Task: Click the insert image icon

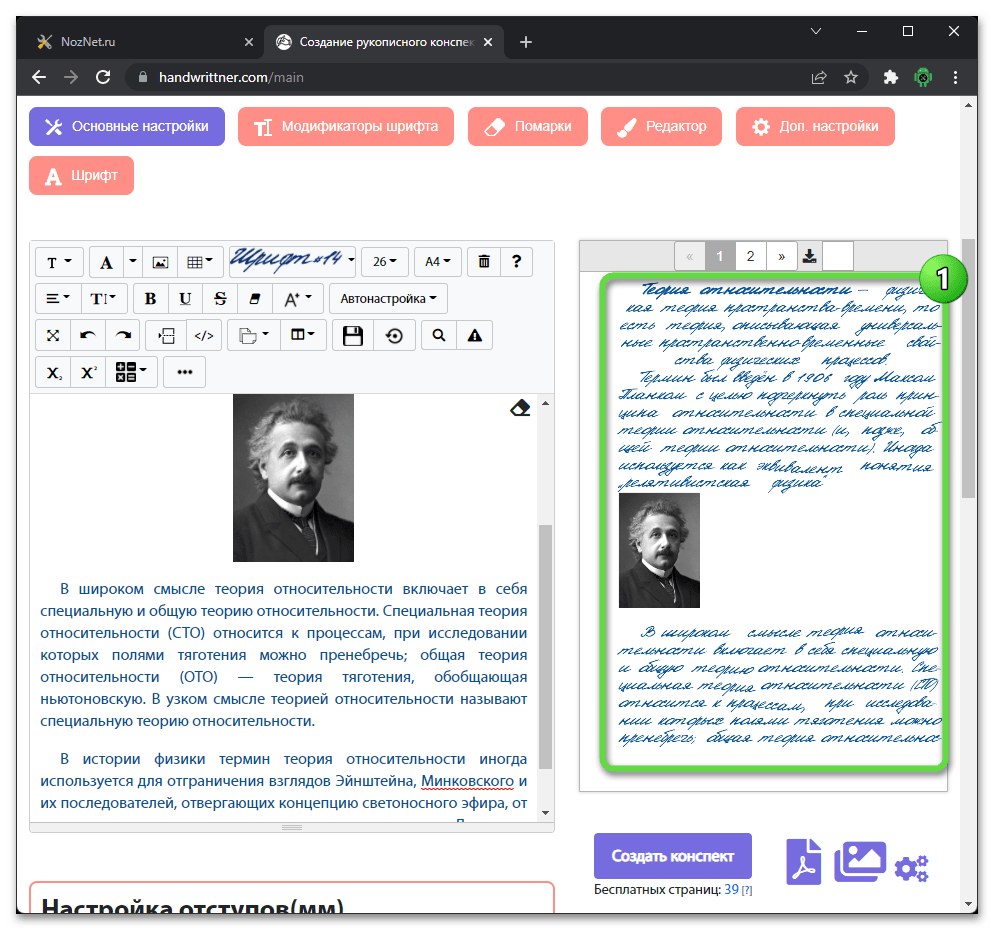Action: (x=160, y=262)
